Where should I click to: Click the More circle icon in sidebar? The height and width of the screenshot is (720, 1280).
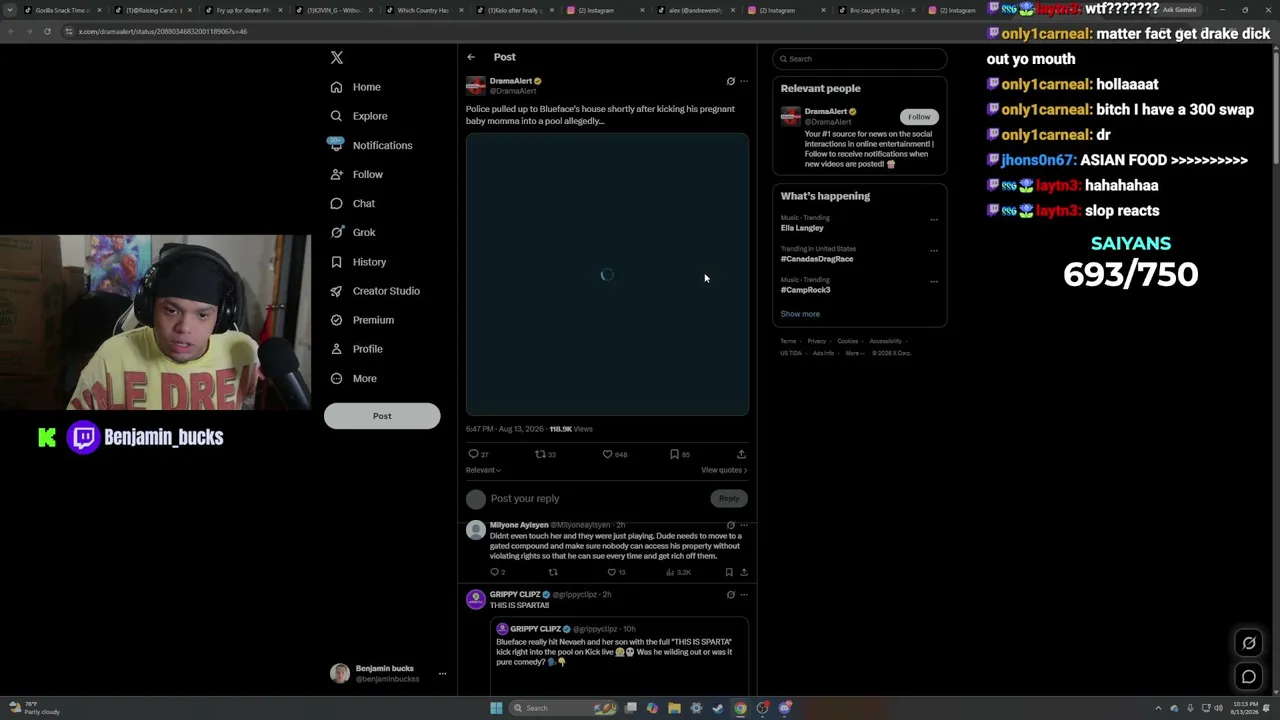[336, 378]
